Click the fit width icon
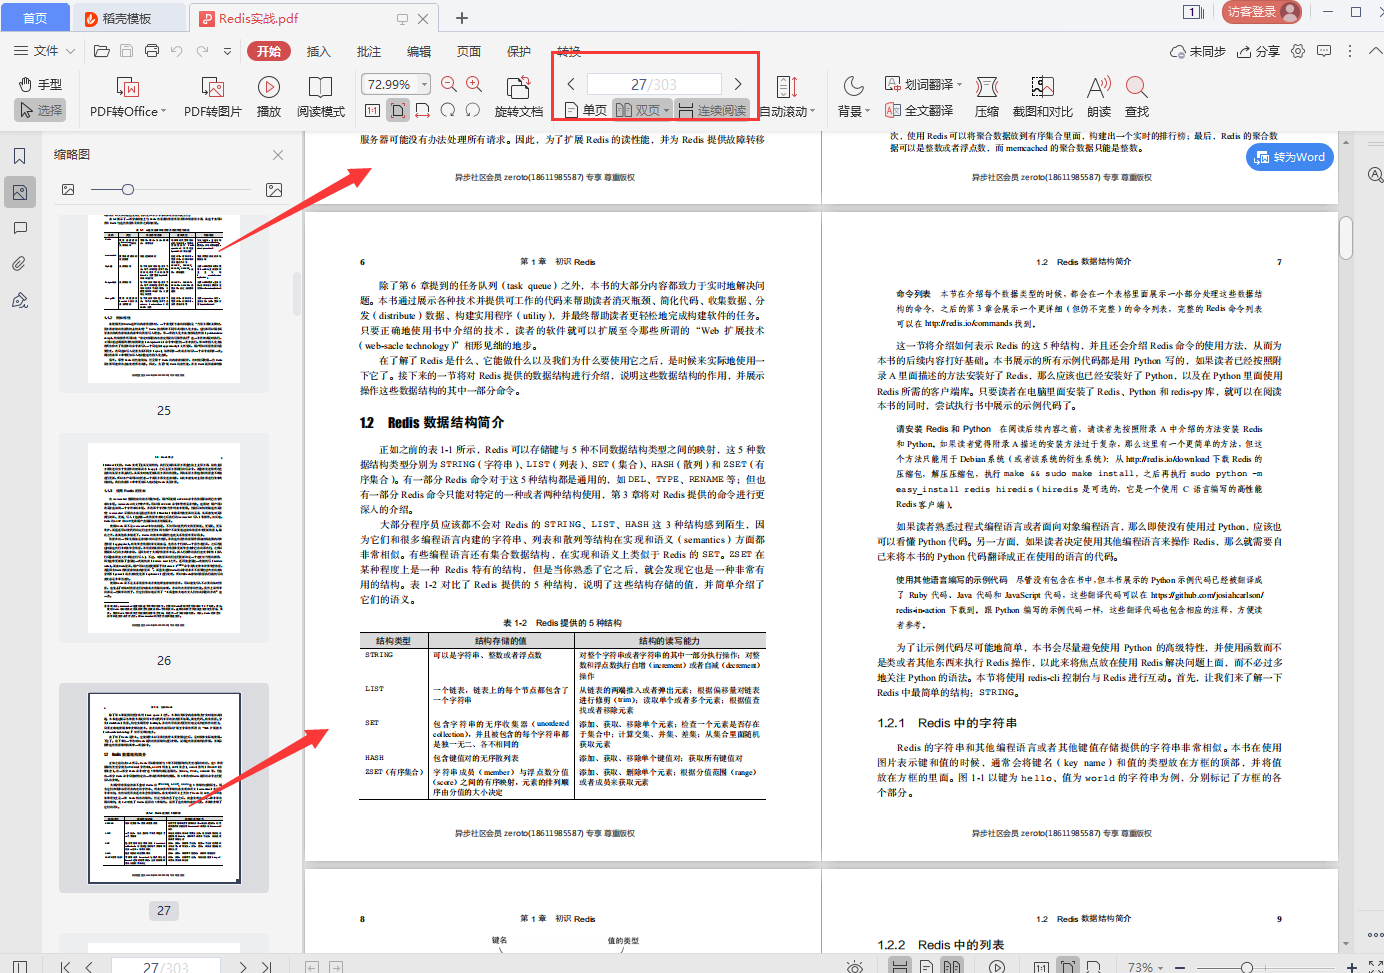Image resolution: width=1384 pixels, height=973 pixels. tap(423, 110)
